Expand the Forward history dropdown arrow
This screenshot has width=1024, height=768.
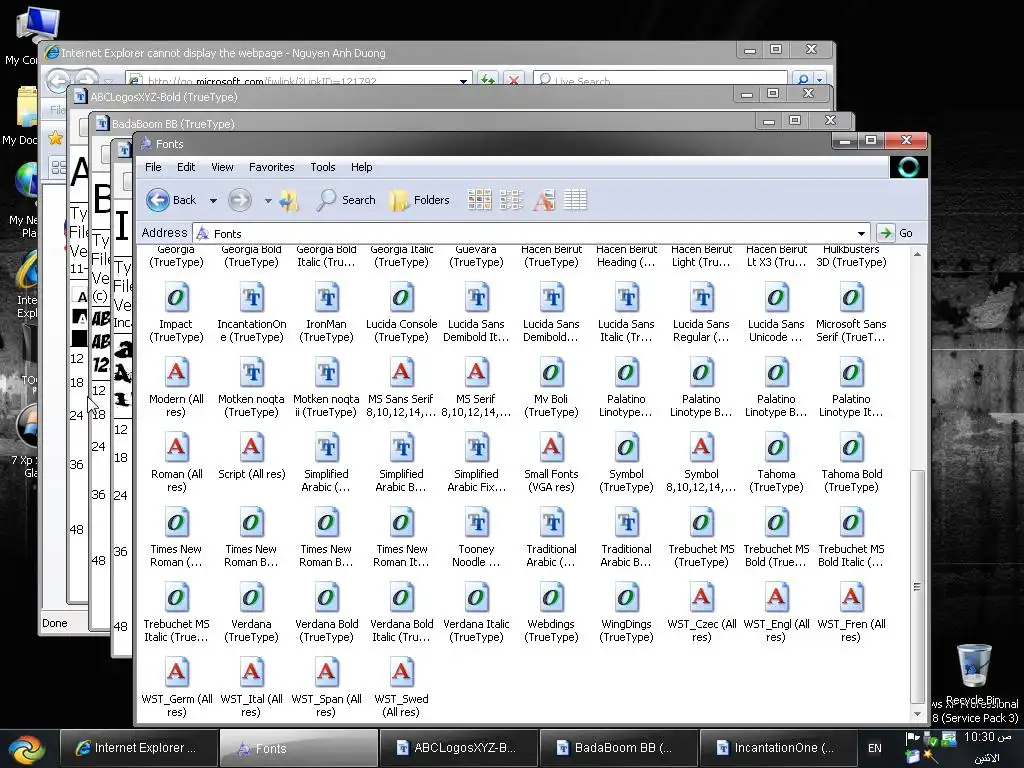268,200
